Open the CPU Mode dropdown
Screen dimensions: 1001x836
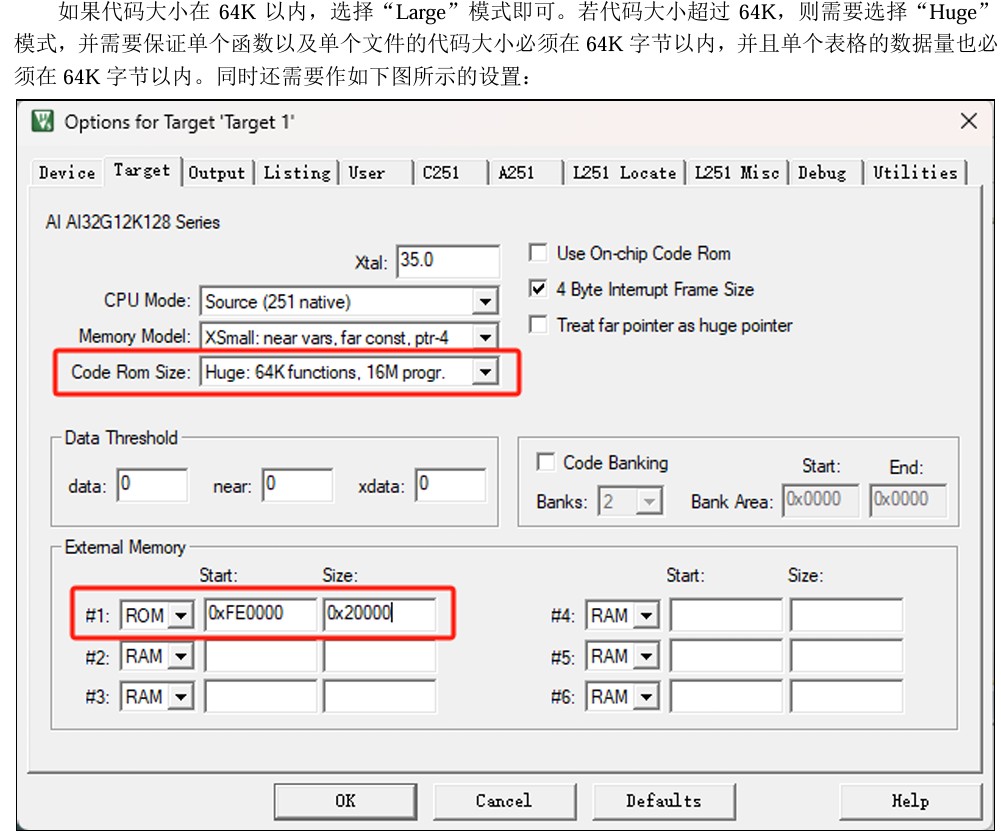coord(485,301)
